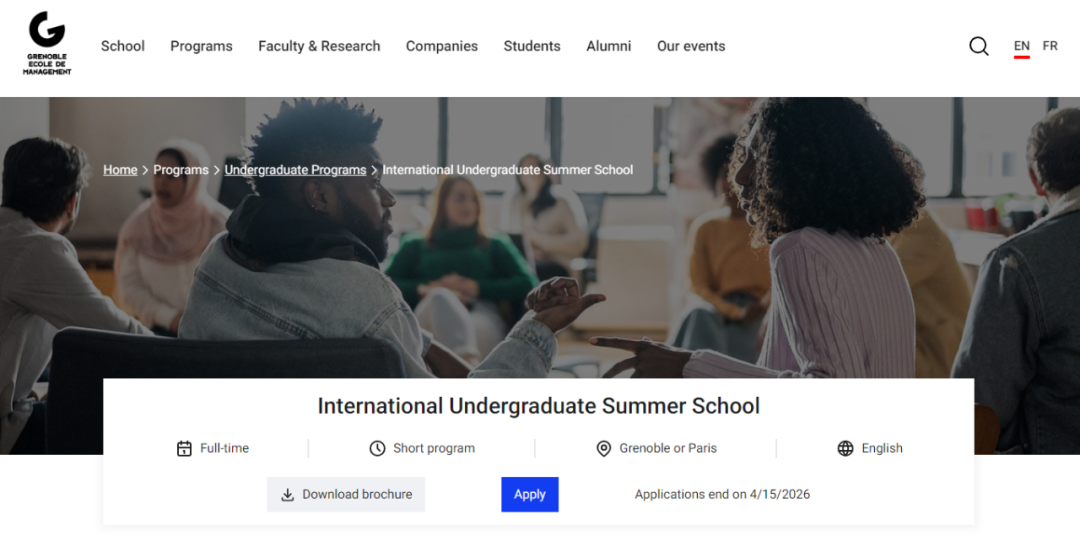Click the calendar icon beside Full-time
The height and width of the screenshot is (547, 1080).
pos(184,448)
